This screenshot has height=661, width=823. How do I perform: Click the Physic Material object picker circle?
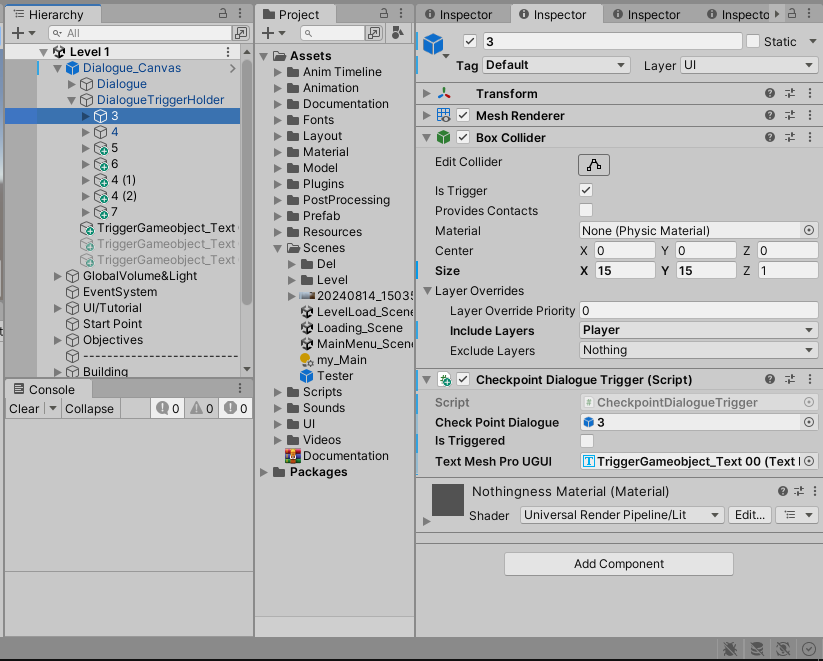coord(809,231)
